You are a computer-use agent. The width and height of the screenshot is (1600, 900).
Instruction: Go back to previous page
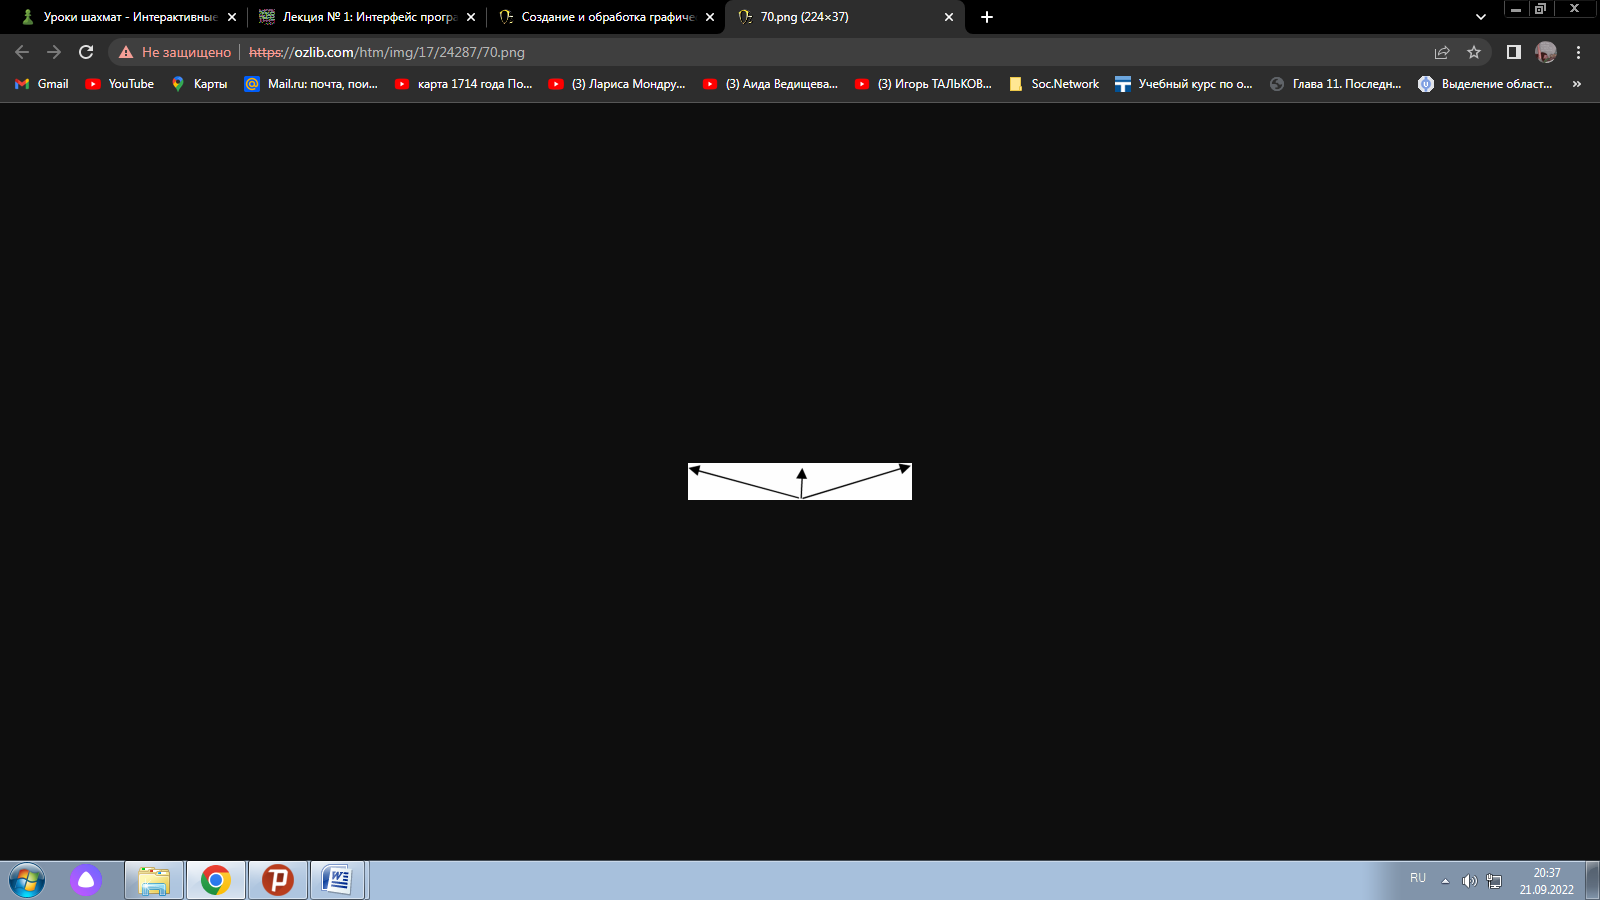22,52
